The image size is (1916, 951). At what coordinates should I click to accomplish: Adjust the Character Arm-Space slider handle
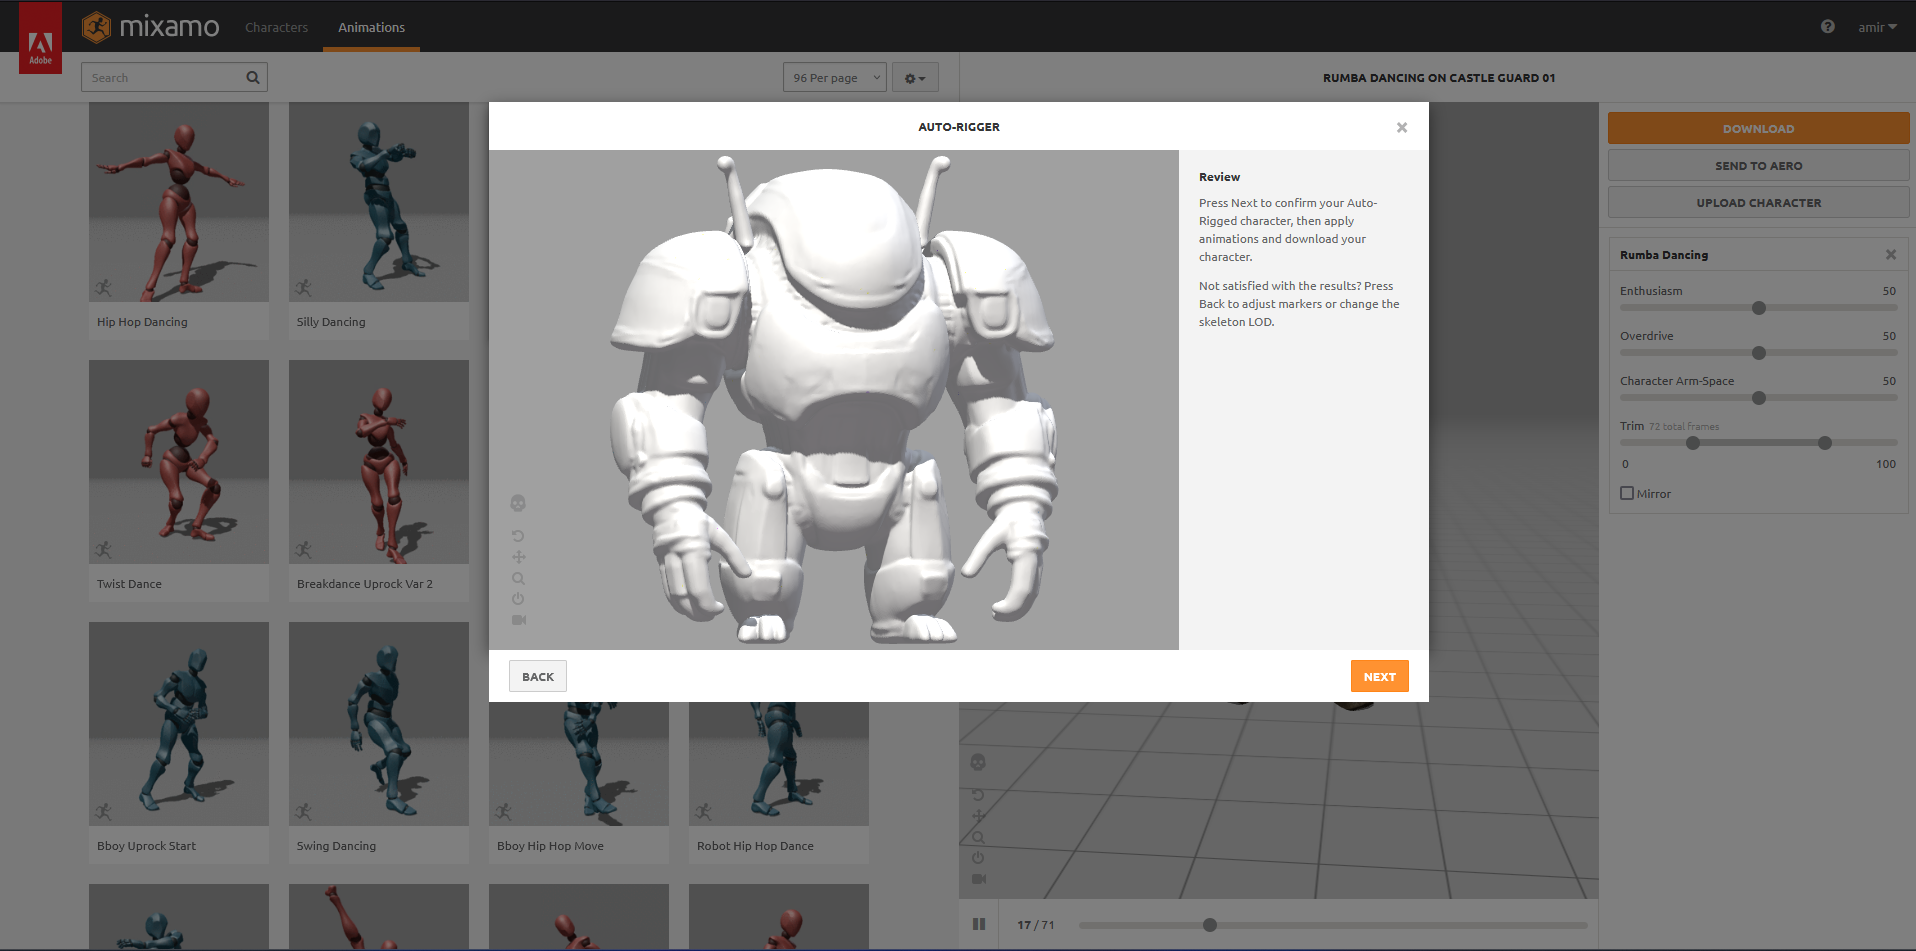[1759, 398]
